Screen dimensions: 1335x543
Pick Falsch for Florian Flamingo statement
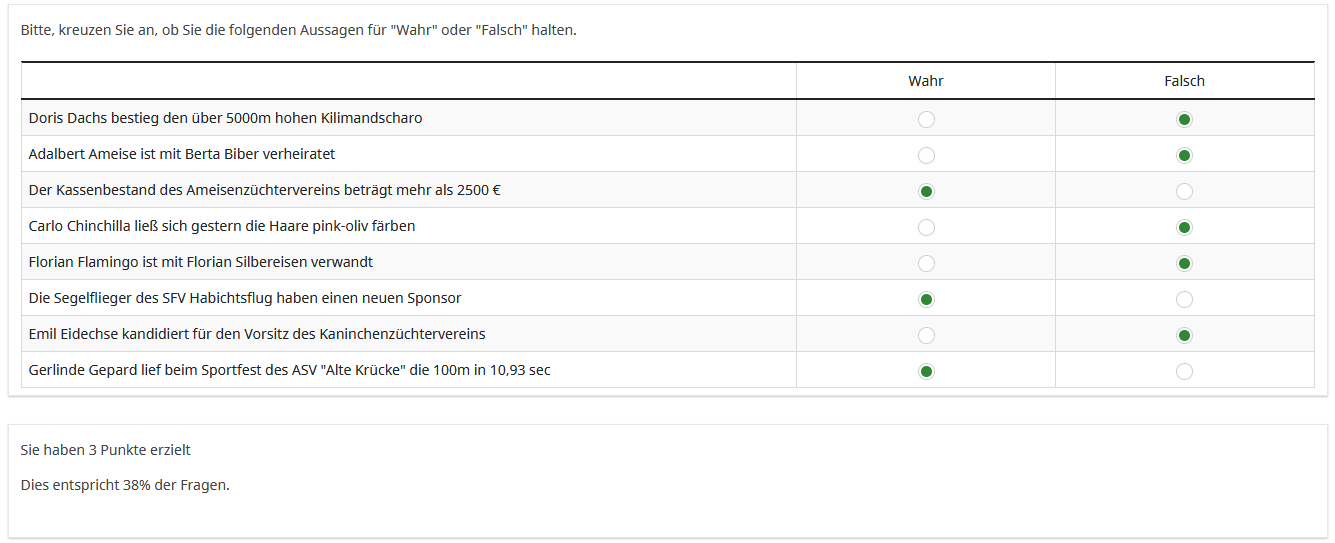[1184, 264]
